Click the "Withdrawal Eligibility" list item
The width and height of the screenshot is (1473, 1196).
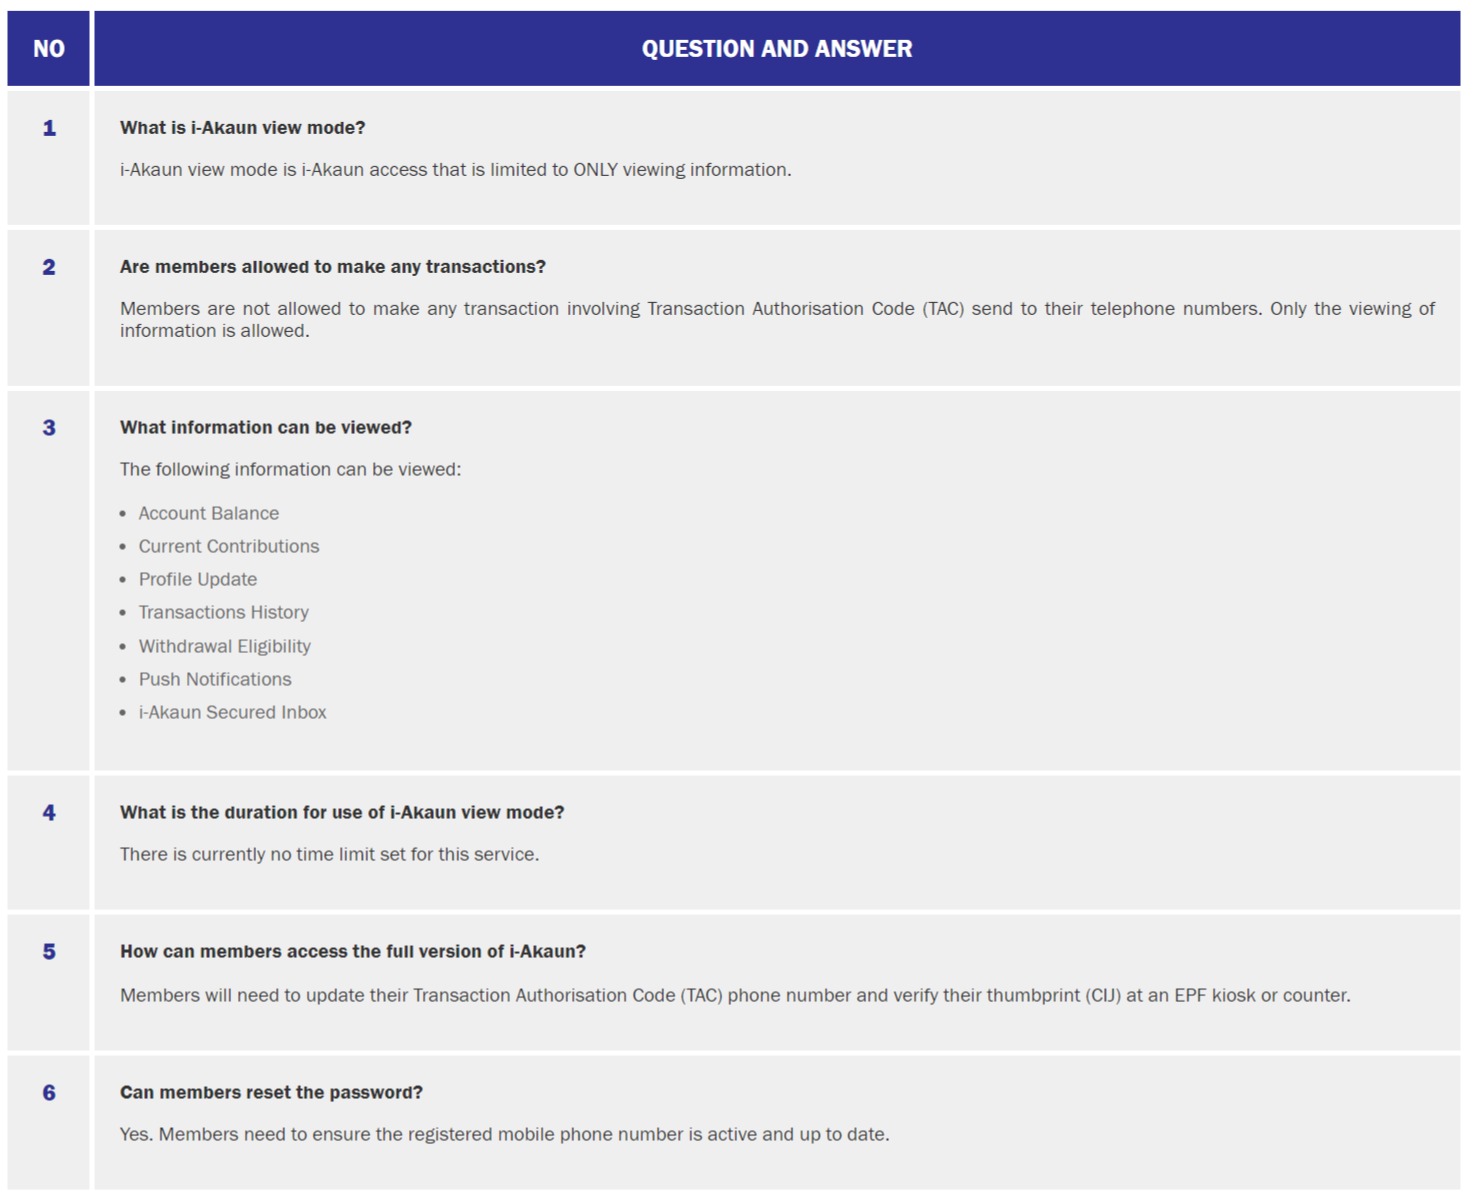coord(224,646)
